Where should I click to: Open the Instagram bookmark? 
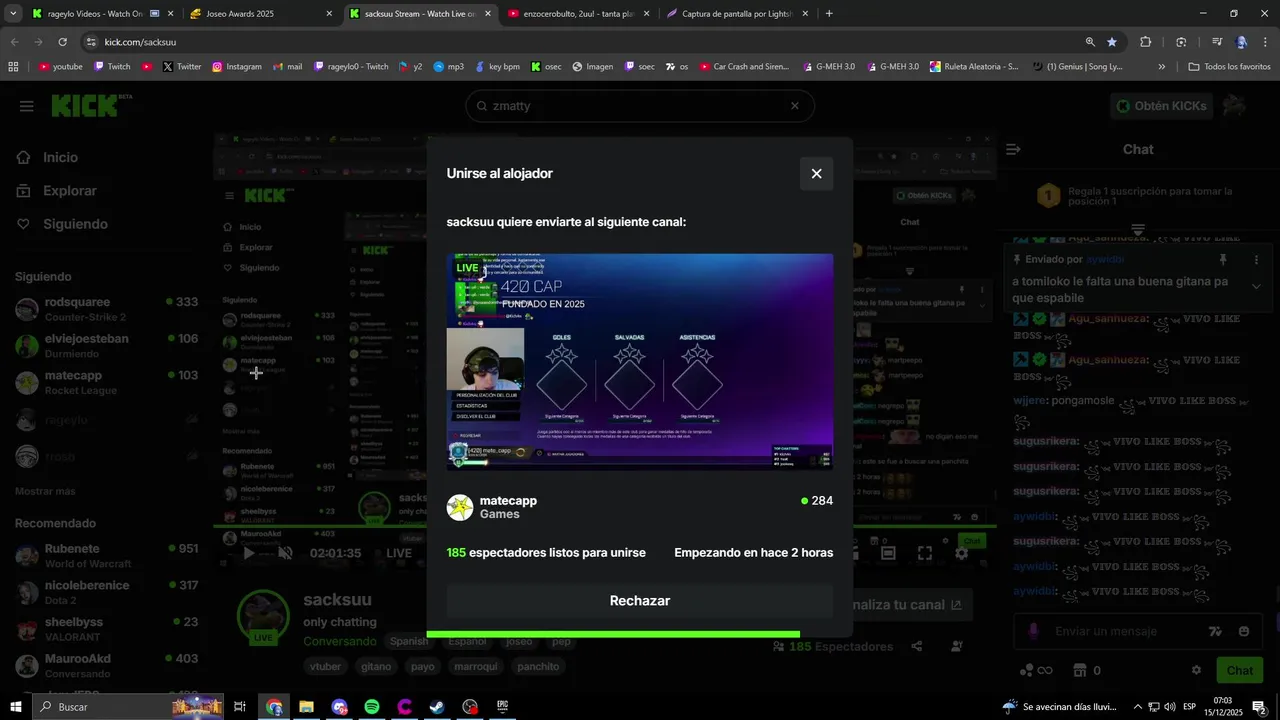(237, 67)
